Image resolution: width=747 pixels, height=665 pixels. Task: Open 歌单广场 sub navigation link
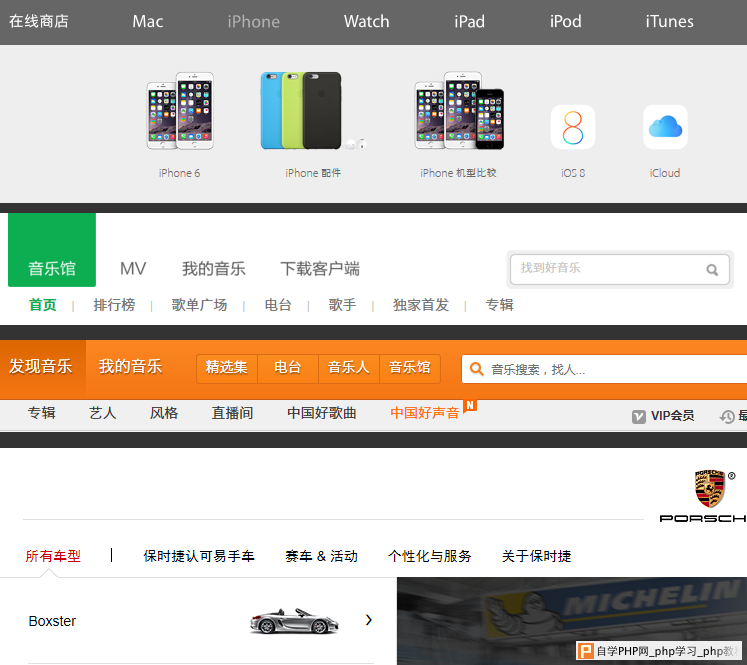click(x=199, y=305)
